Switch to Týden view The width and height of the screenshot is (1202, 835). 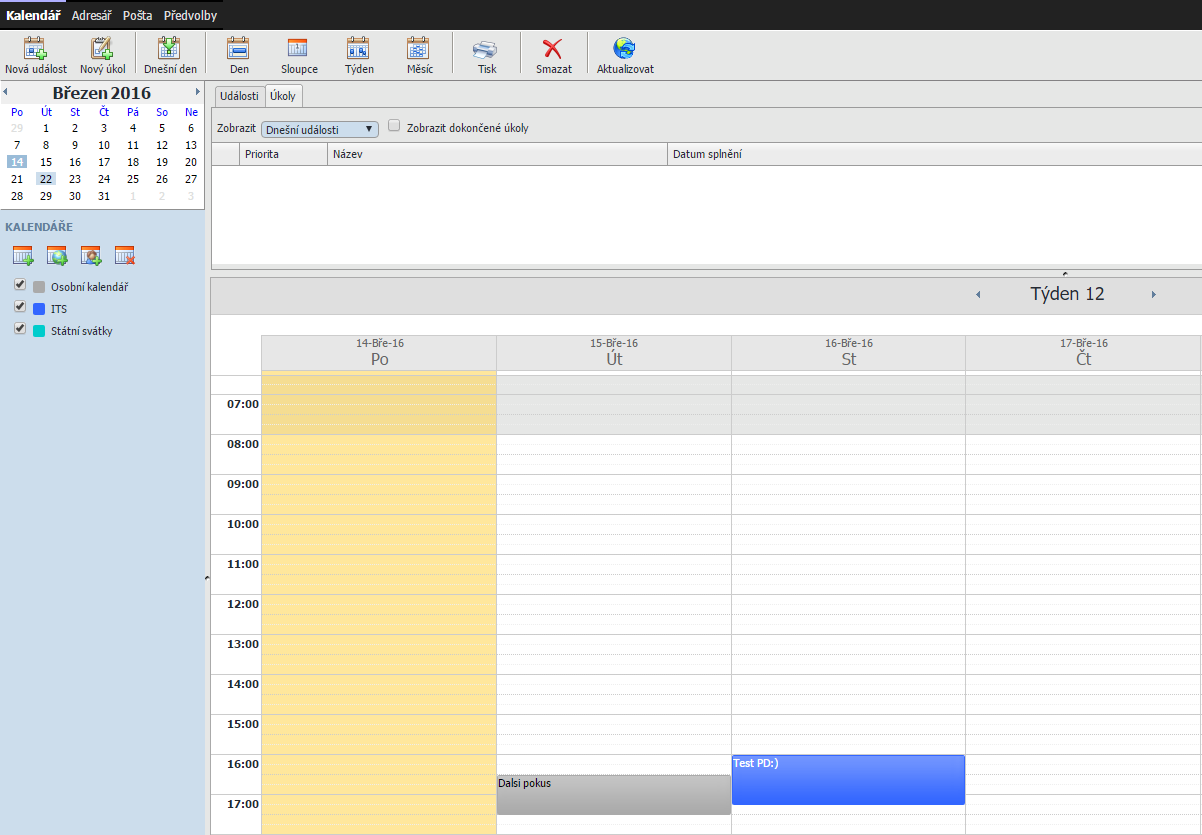[359, 56]
